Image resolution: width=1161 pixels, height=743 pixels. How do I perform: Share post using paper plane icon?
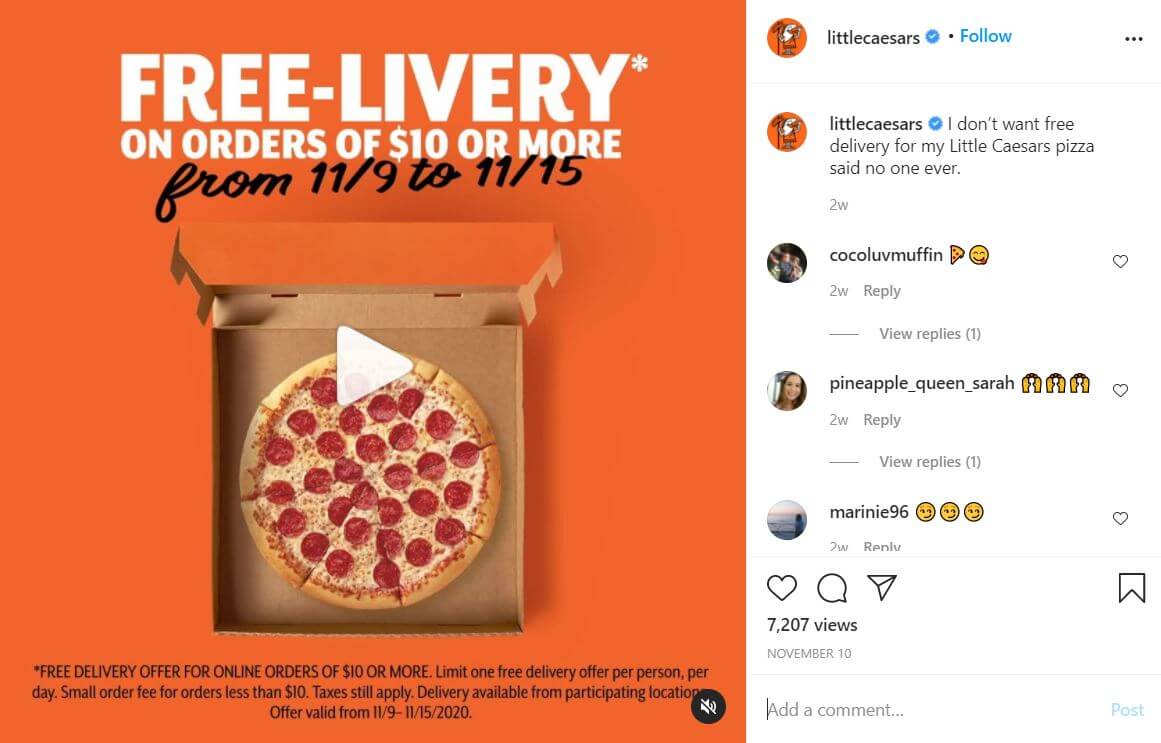(x=882, y=587)
